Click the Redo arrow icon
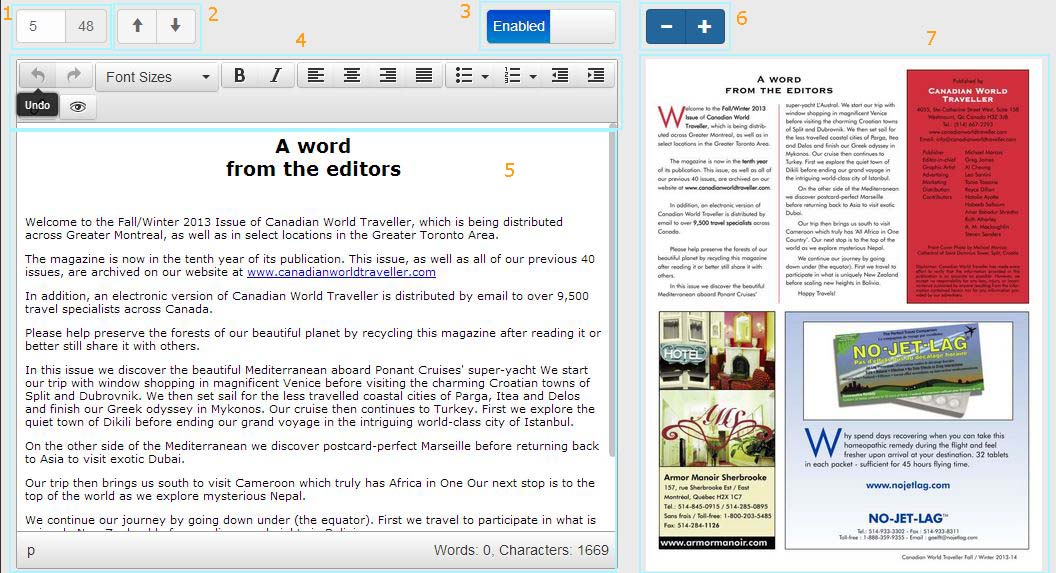1056x573 pixels. (x=74, y=75)
